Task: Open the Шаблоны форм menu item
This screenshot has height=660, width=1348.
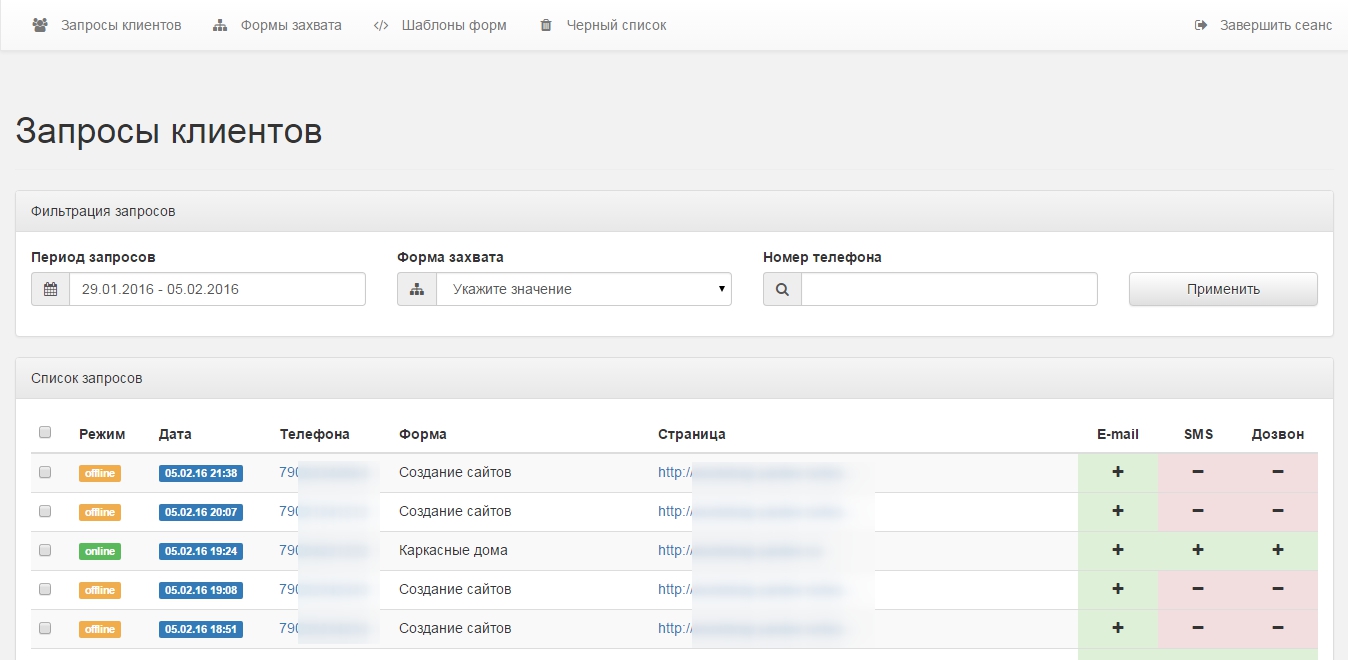Action: coord(453,25)
